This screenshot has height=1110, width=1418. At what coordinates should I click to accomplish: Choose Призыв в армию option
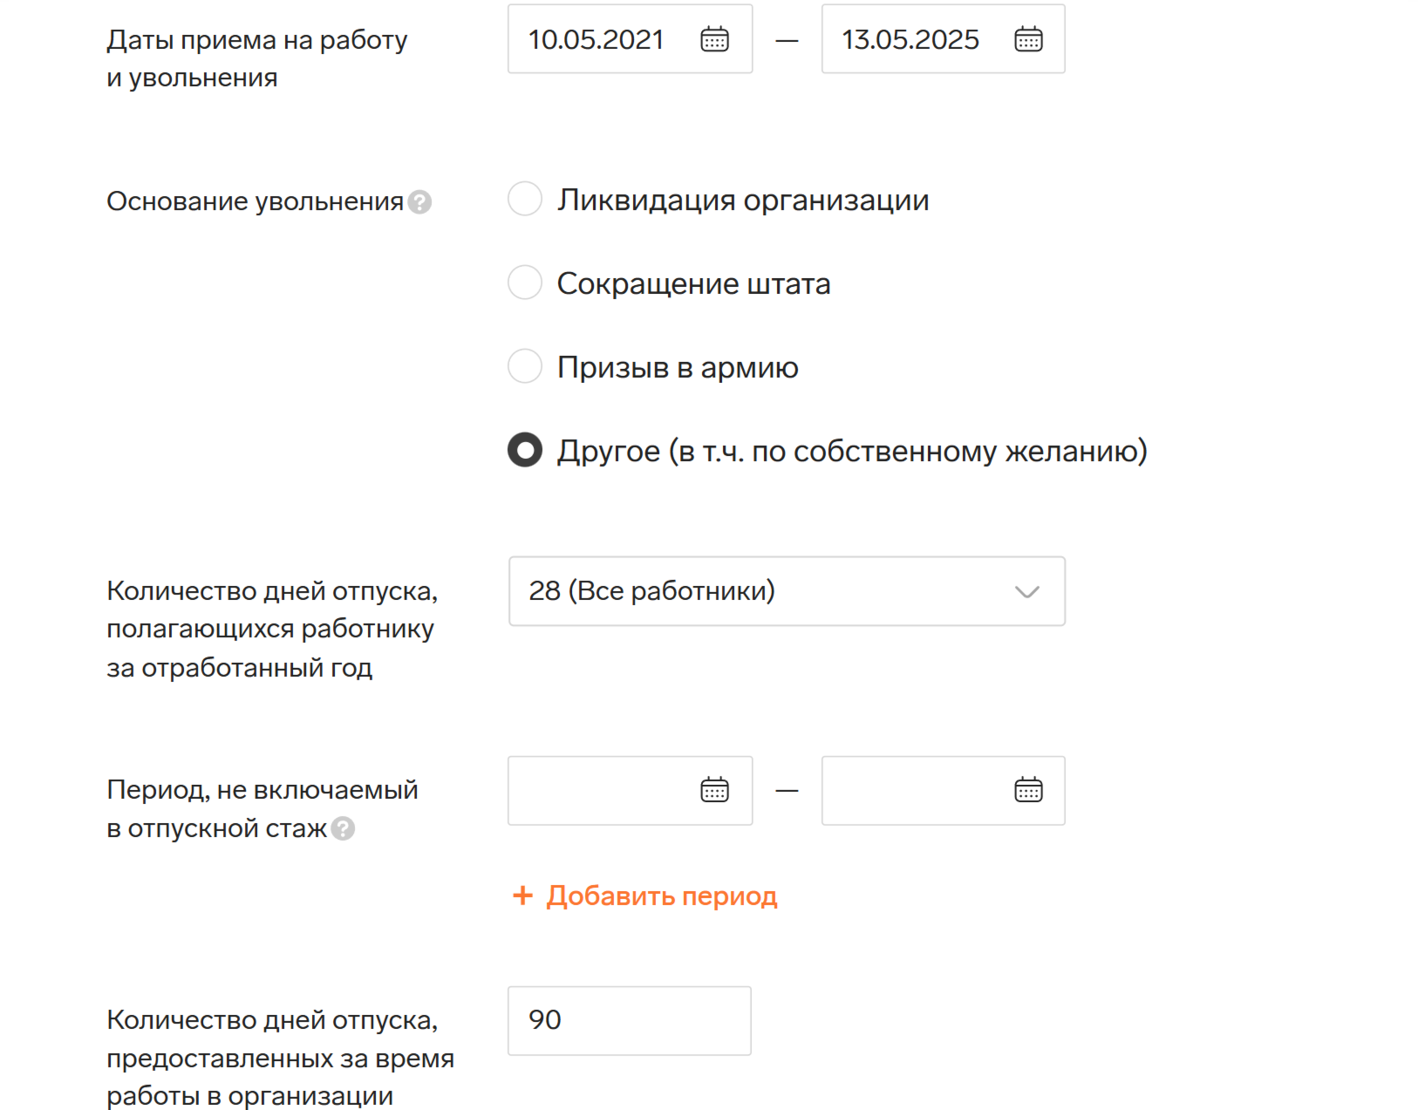click(x=525, y=366)
